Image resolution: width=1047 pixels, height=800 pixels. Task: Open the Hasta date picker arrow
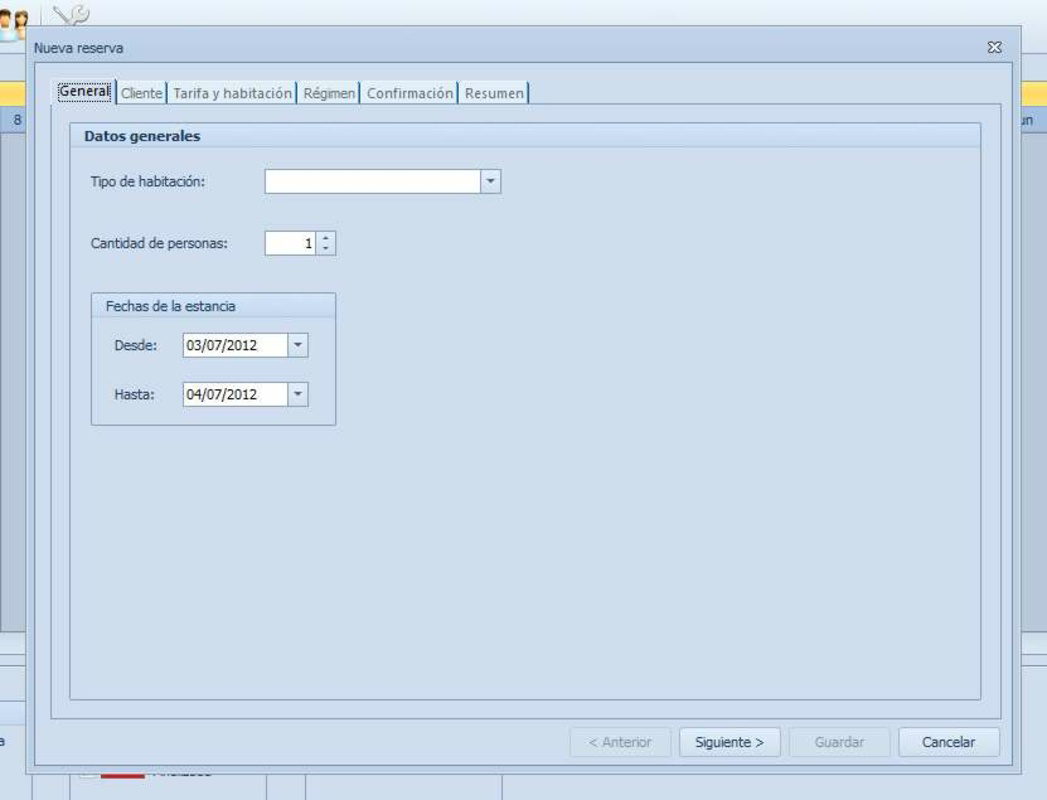coord(298,394)
